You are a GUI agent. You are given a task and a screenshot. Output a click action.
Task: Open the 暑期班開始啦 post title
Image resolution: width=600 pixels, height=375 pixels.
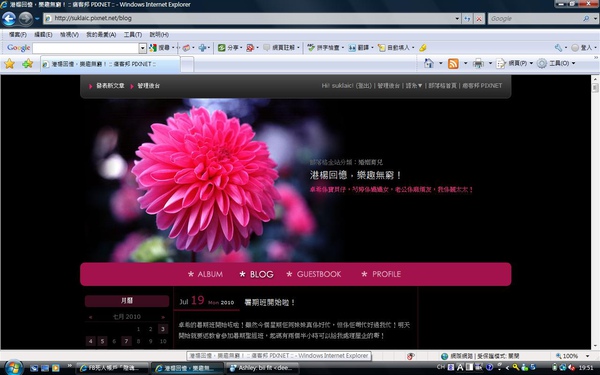pyautogui.click(x=270, y=302)
